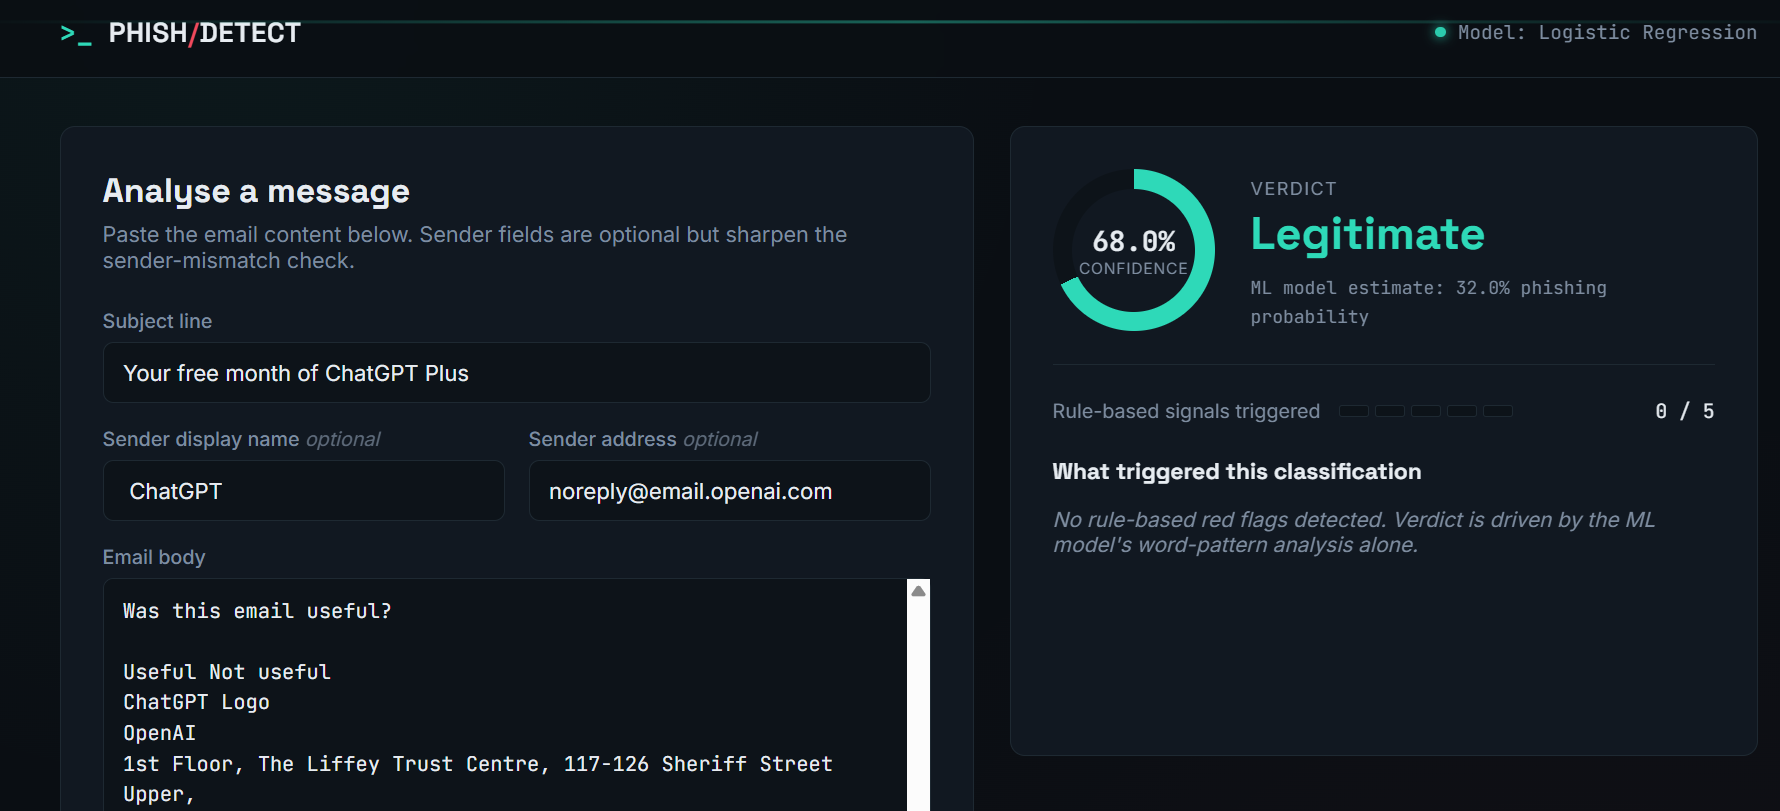The width and height of the screenshot is (1780, 811).
Task: Click the 68.0% confidence ring gauge
Action: click(1134, 250)
